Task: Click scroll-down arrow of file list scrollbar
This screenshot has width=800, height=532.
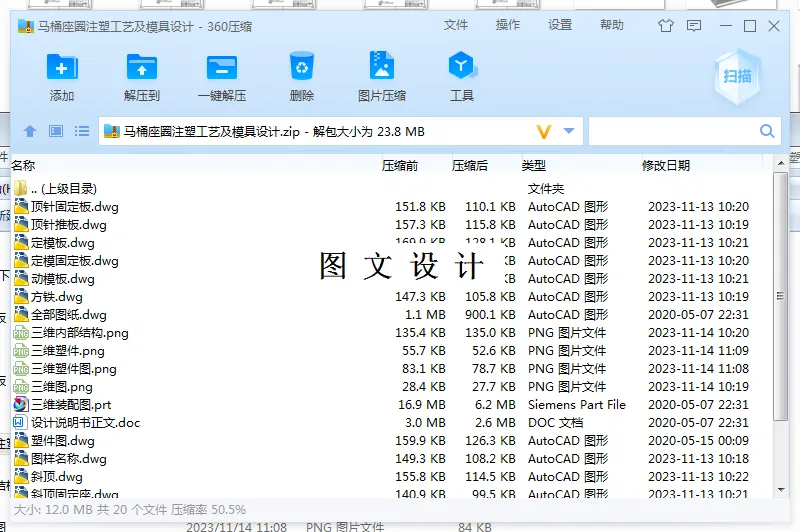Action: [781, 490]
